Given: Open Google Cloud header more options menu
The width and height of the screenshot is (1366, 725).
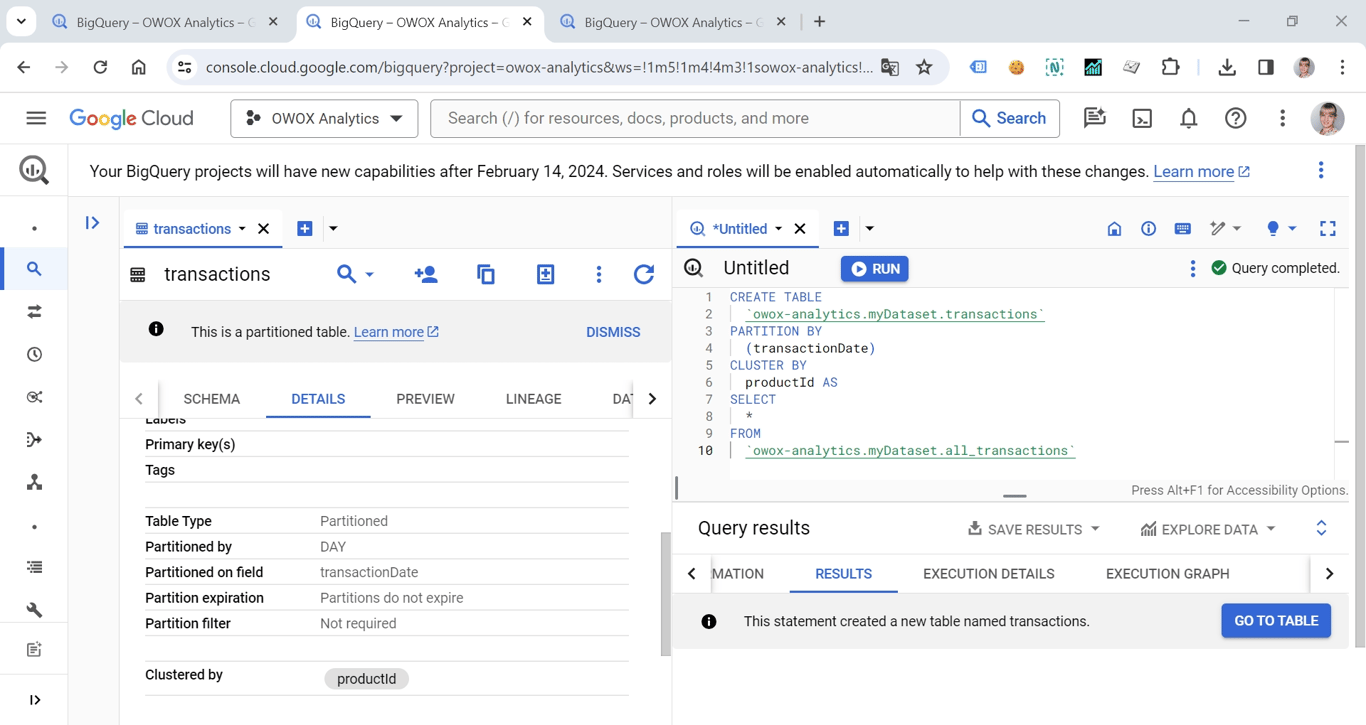Looking at the screenshot, I should tap(1283, 118).
